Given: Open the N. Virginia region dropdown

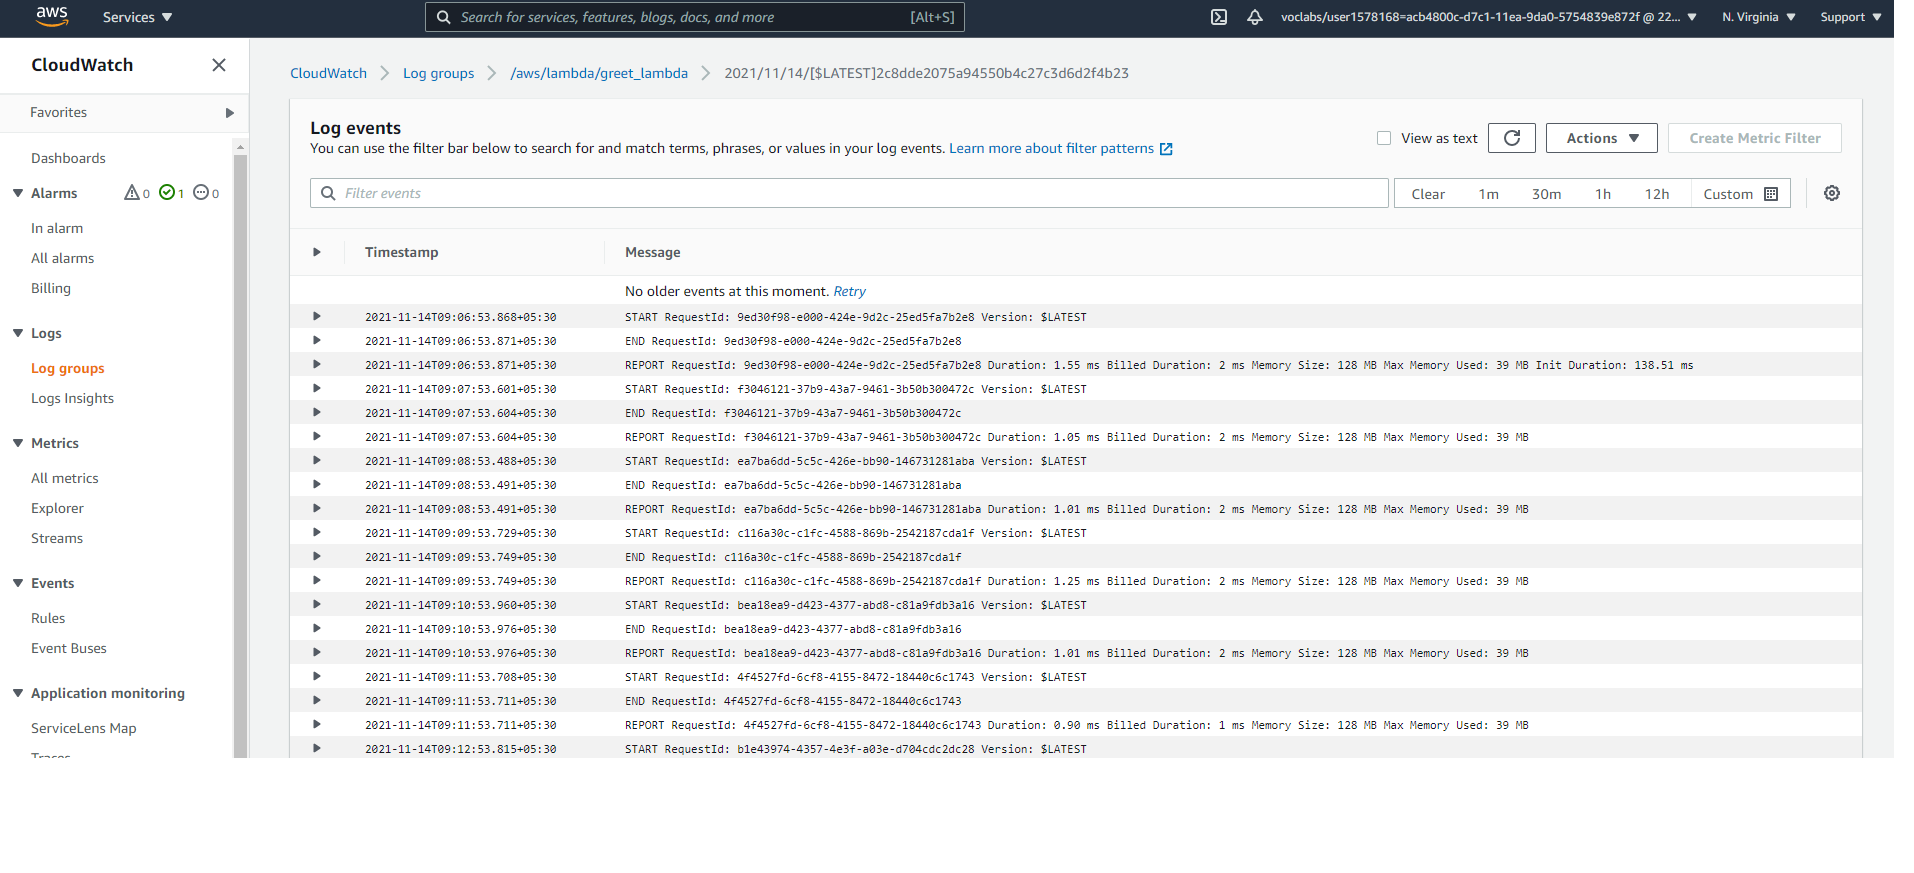Looking at the screenshot, I should click(x=1759, y=17).
